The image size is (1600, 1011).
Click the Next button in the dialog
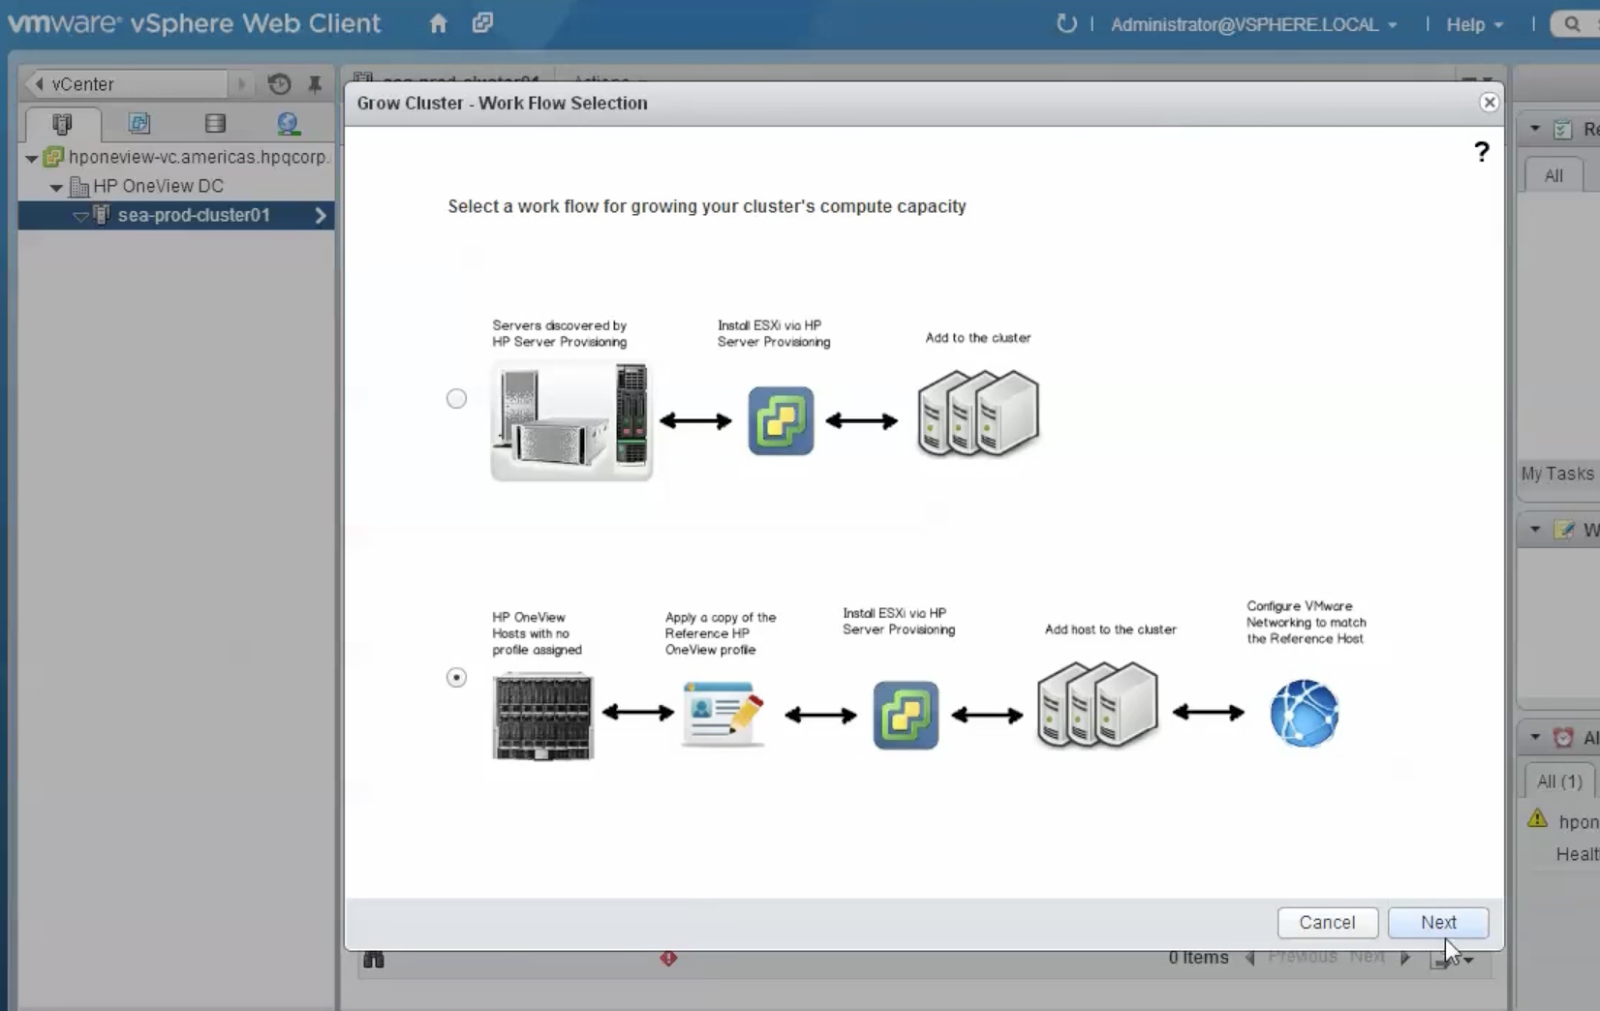click(x=1438, y=922)
